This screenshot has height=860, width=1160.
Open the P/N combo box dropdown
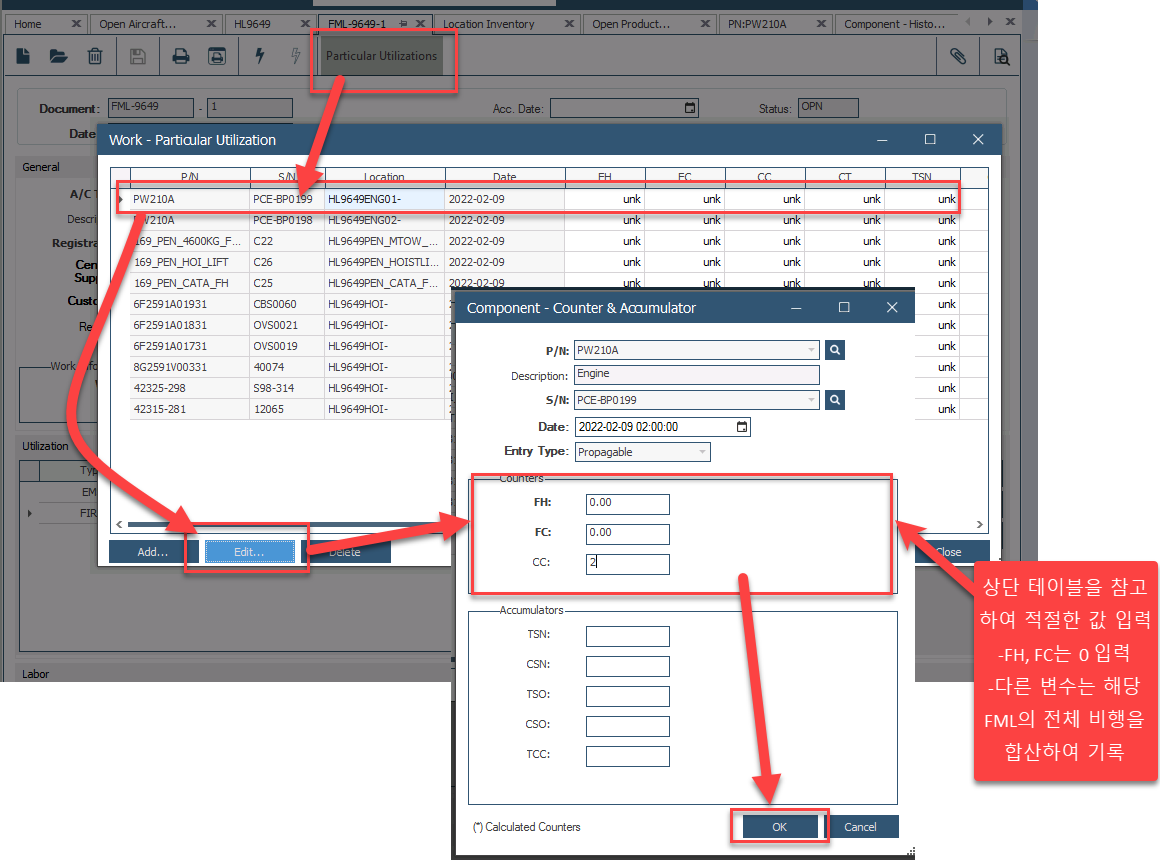coord(811,350)
